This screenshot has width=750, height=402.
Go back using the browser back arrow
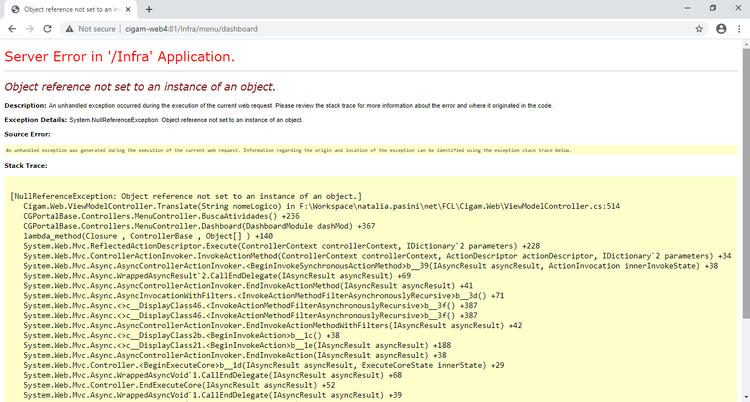coord(12,29)
